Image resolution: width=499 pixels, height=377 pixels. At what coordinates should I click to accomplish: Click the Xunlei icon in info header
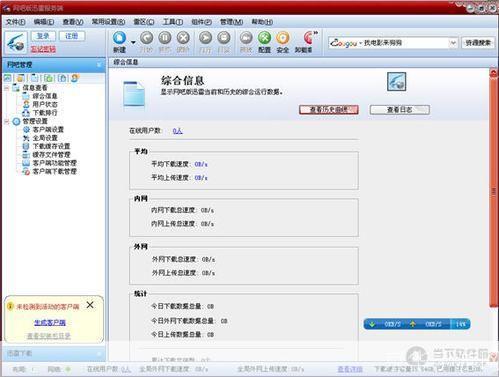pos(396,82)
